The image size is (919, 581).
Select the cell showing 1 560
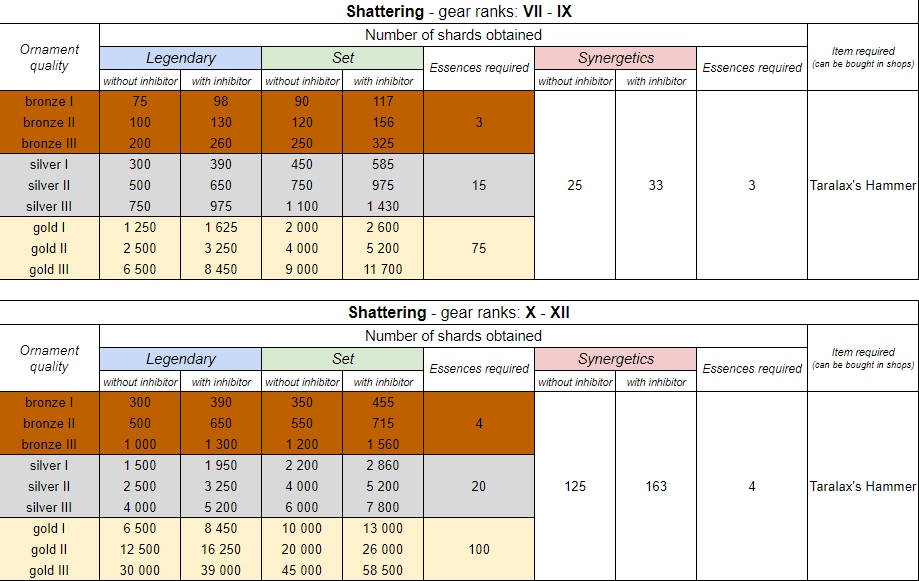click(x=383, y=444)
